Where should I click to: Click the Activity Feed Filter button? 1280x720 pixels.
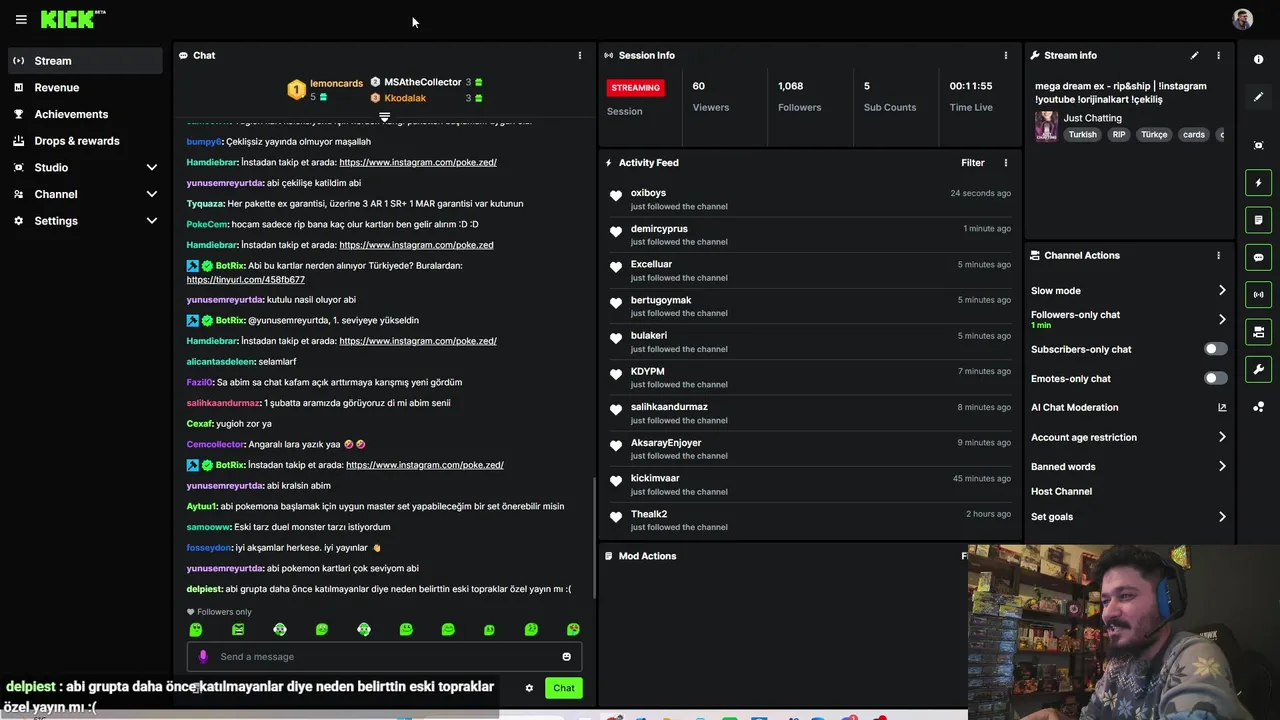coord(973,163)
